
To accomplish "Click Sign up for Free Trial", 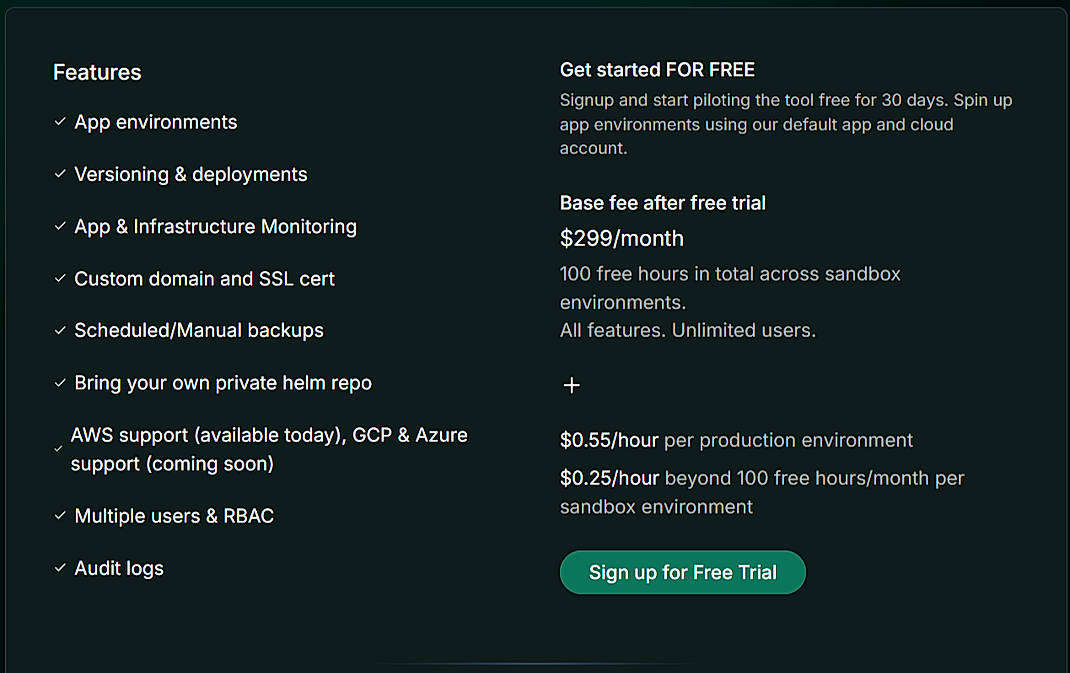I will [x=682, y=572].
